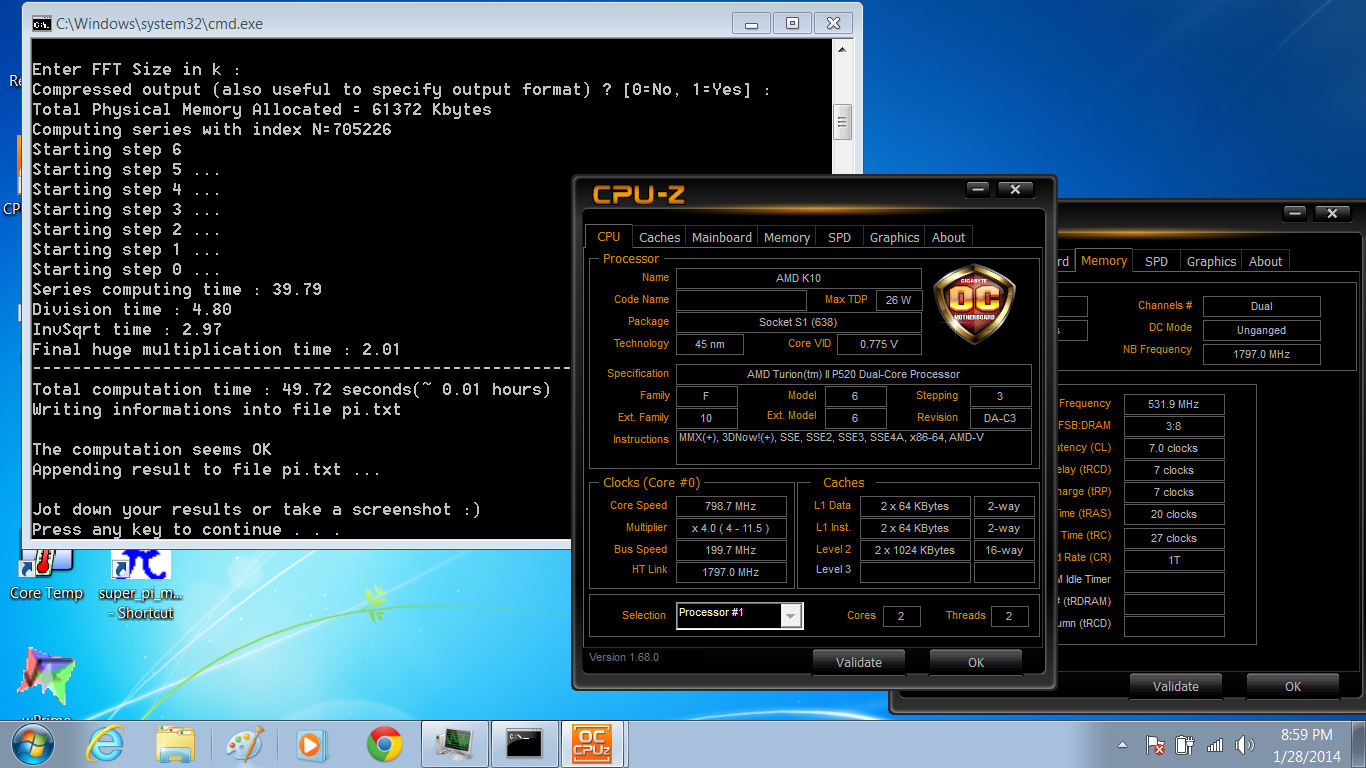Click the Bus Speed value 199.7 MHz
This screenshot has width=1366, height=768.
[x=731, y=550]
